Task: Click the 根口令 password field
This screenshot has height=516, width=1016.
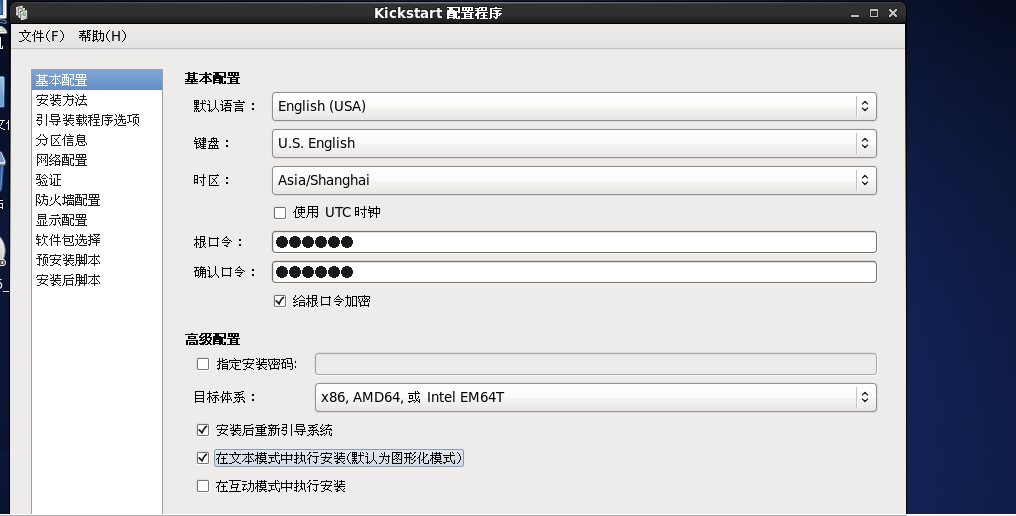Action: pos(574,242)
